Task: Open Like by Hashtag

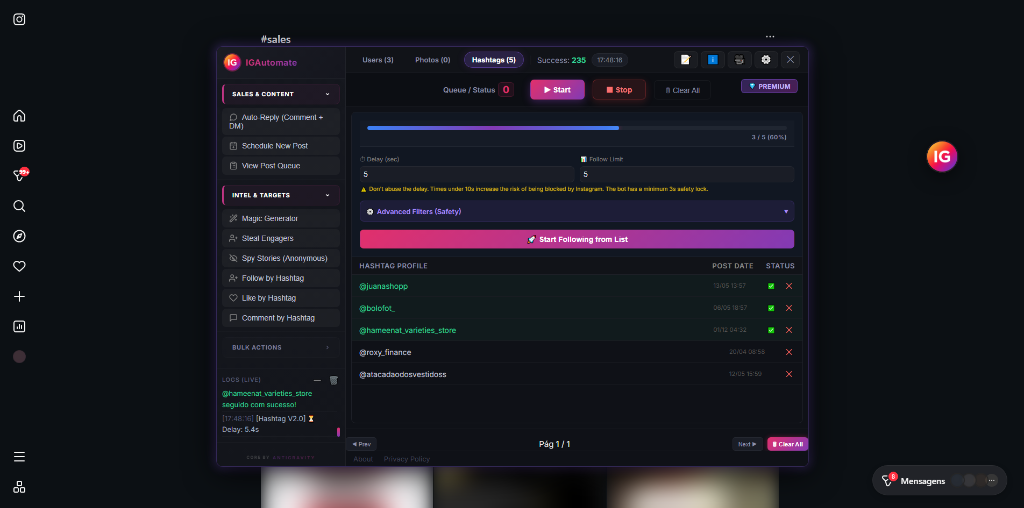Action: 281,298
